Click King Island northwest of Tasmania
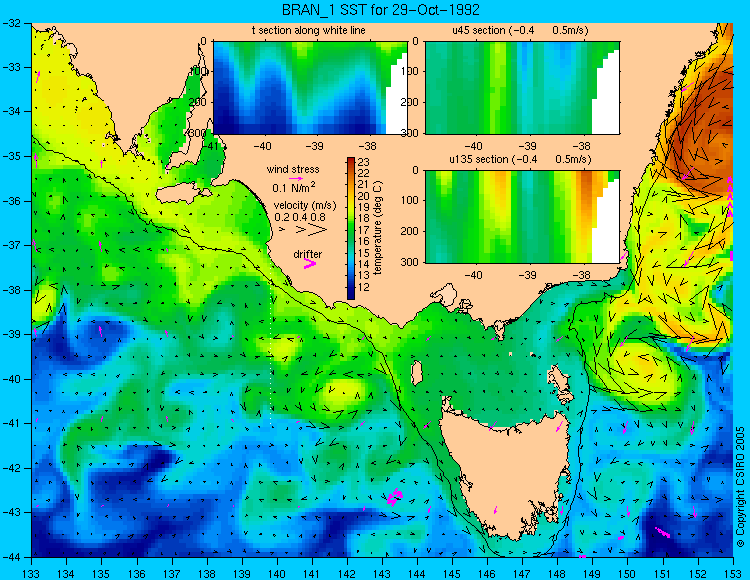The height and width of the screenshot is (580, 750). click(x=417, y=372)
